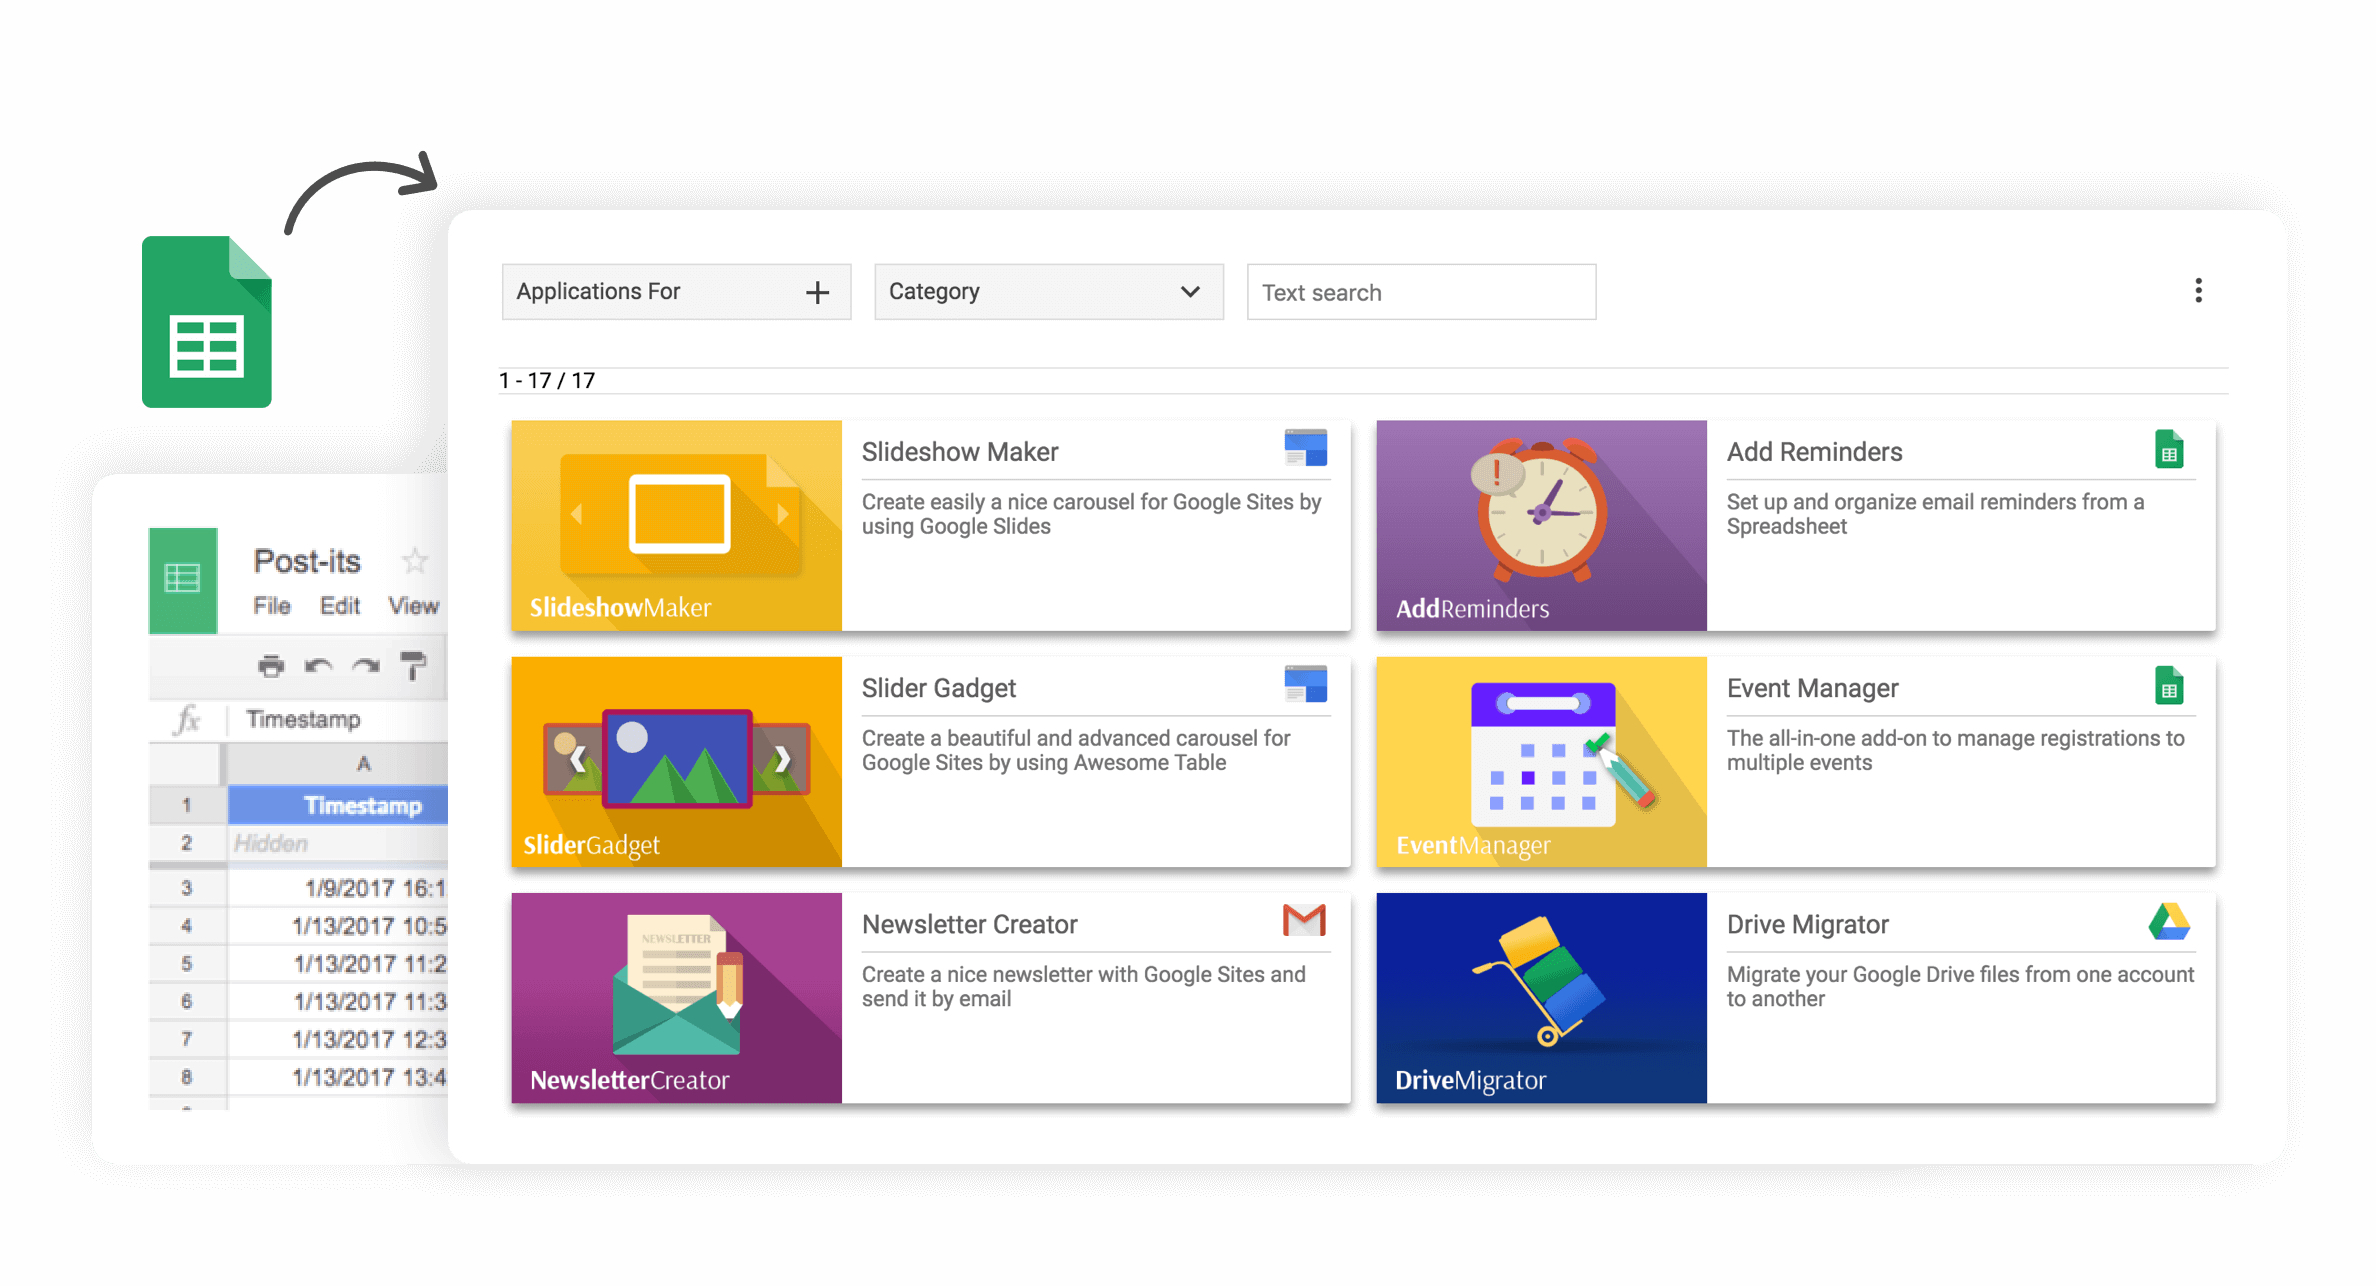
Task: Open the Event Manager title link
Action: (x=1812, y=688)
